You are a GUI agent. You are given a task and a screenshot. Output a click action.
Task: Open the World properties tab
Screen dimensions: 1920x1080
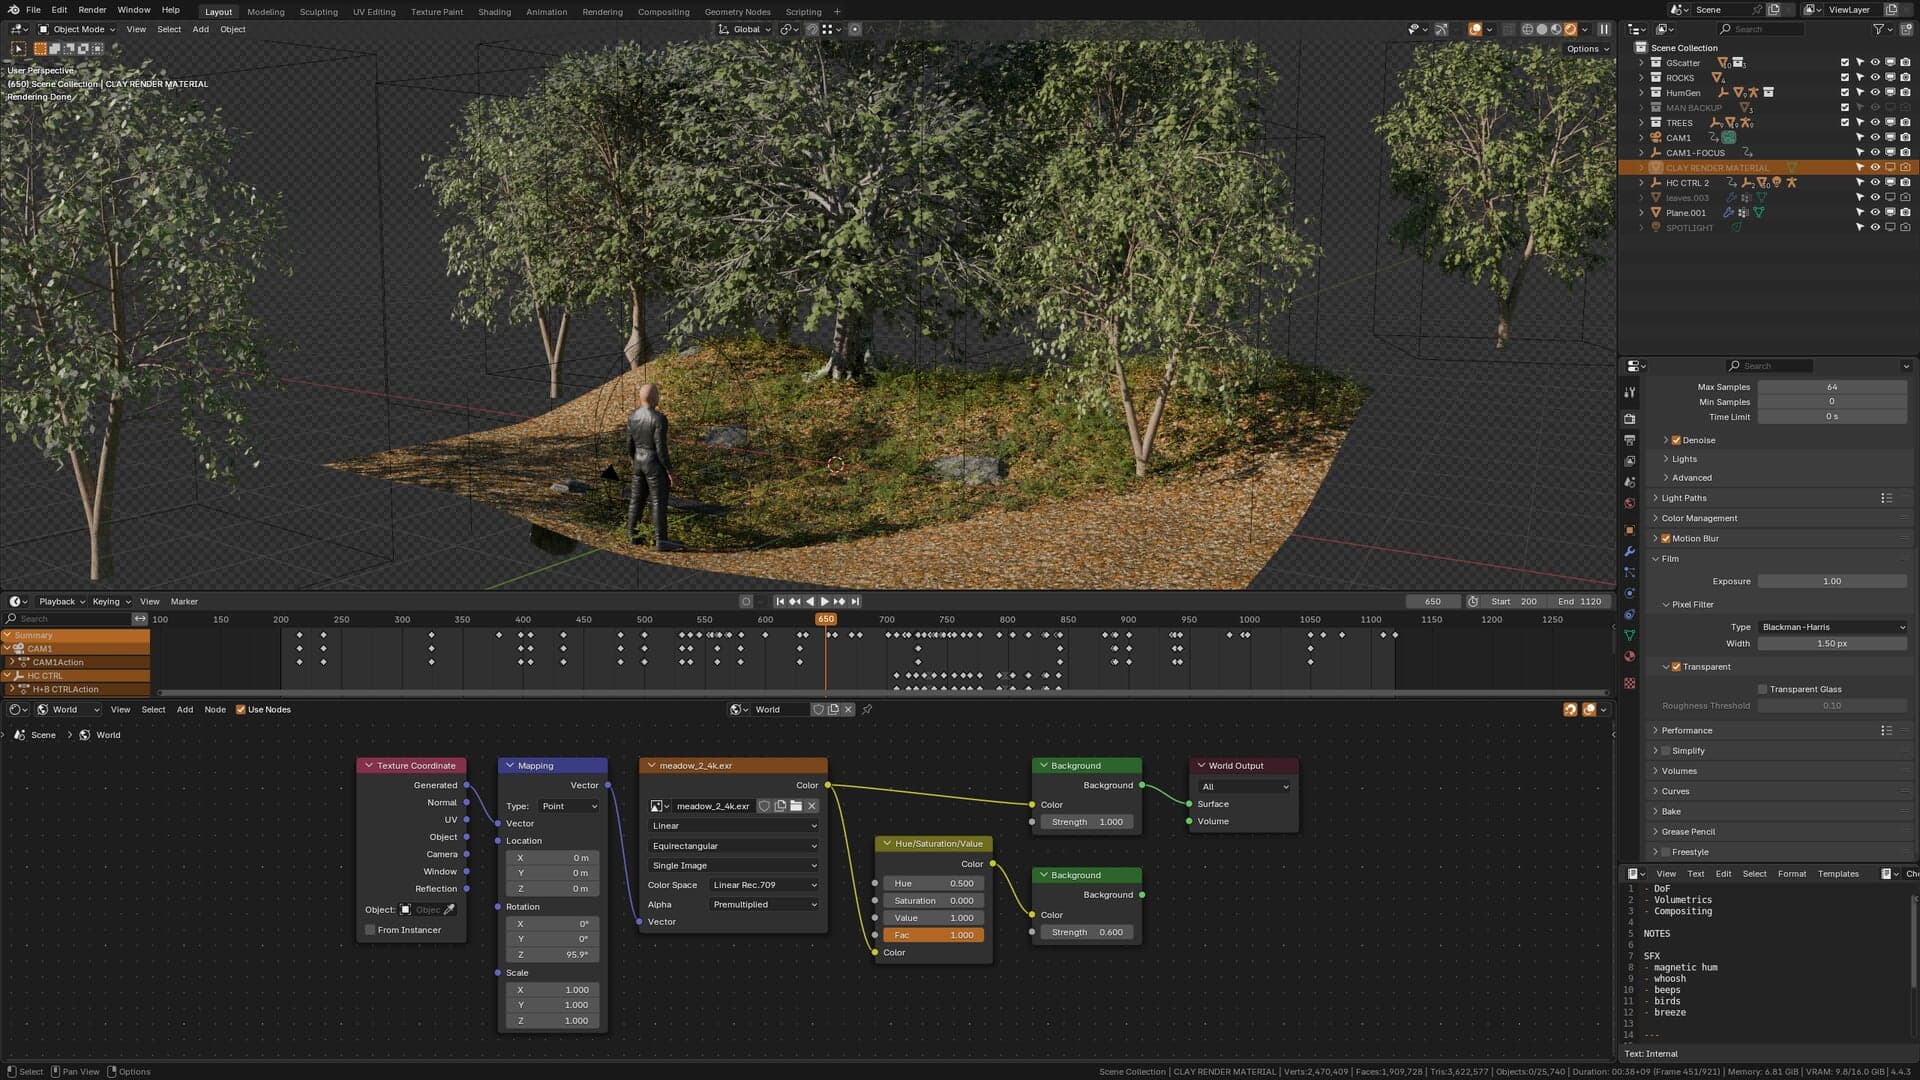pos(1630,503)
